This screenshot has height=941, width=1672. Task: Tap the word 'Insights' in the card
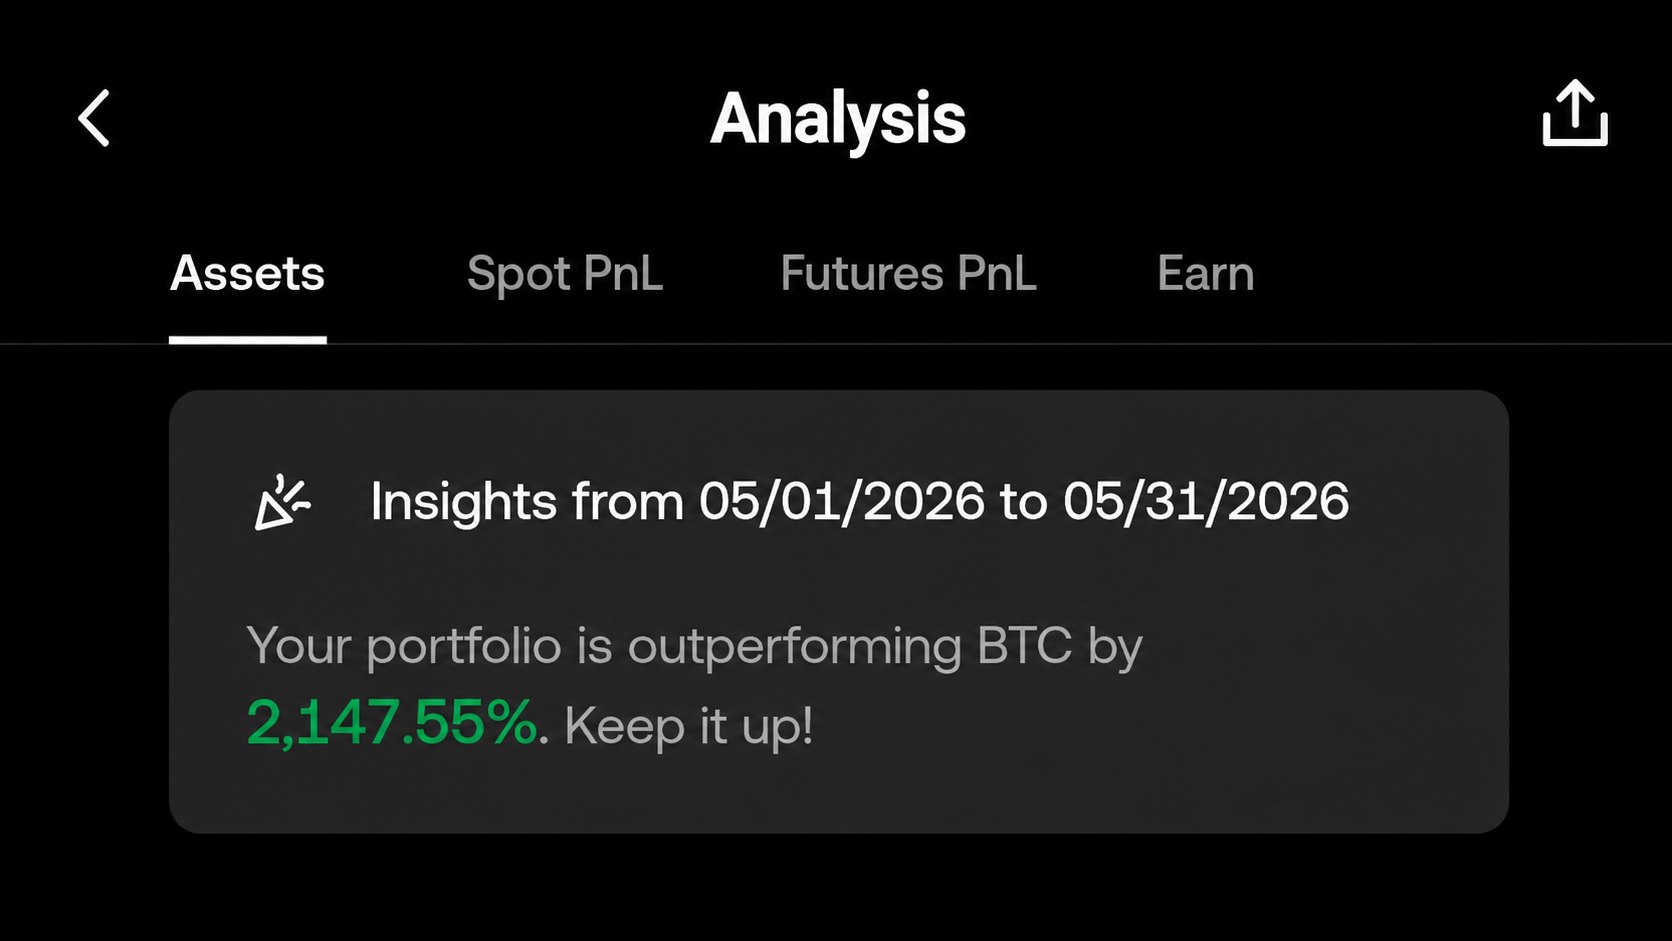pyautogui.click(x=463, y=501)
